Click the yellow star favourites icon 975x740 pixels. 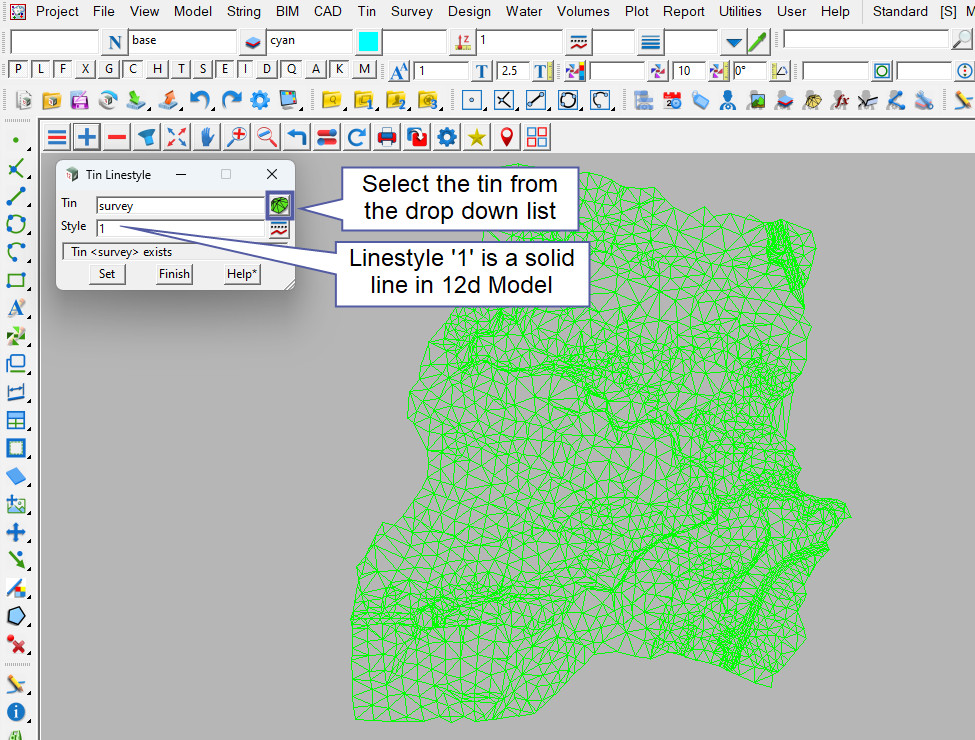pos(477,137)
